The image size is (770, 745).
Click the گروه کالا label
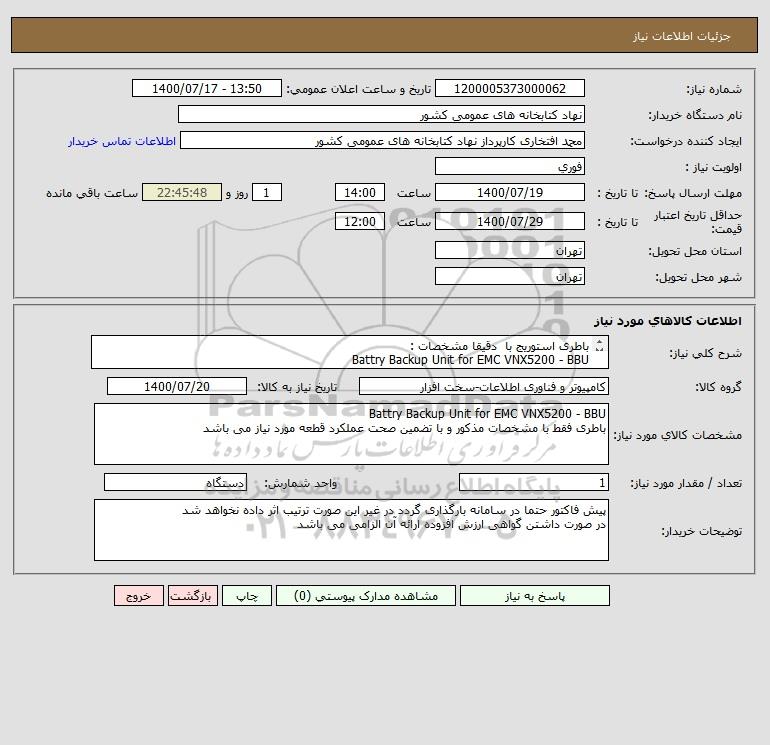pos(718,387)
